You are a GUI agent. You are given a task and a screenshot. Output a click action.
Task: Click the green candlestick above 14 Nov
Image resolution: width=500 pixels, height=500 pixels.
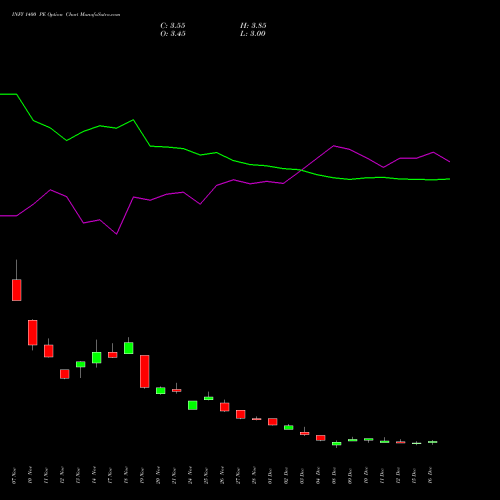point(97,357)
